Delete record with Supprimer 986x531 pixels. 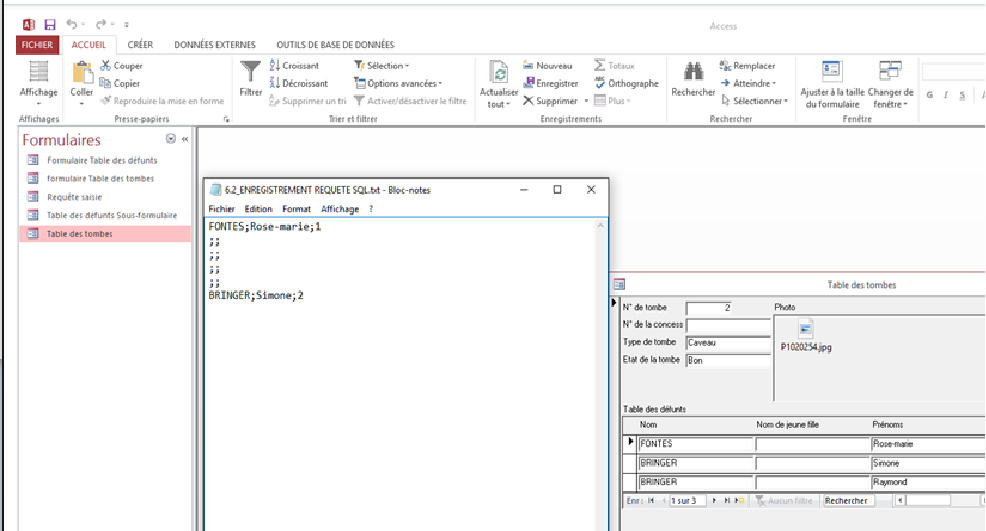point(550,101)
